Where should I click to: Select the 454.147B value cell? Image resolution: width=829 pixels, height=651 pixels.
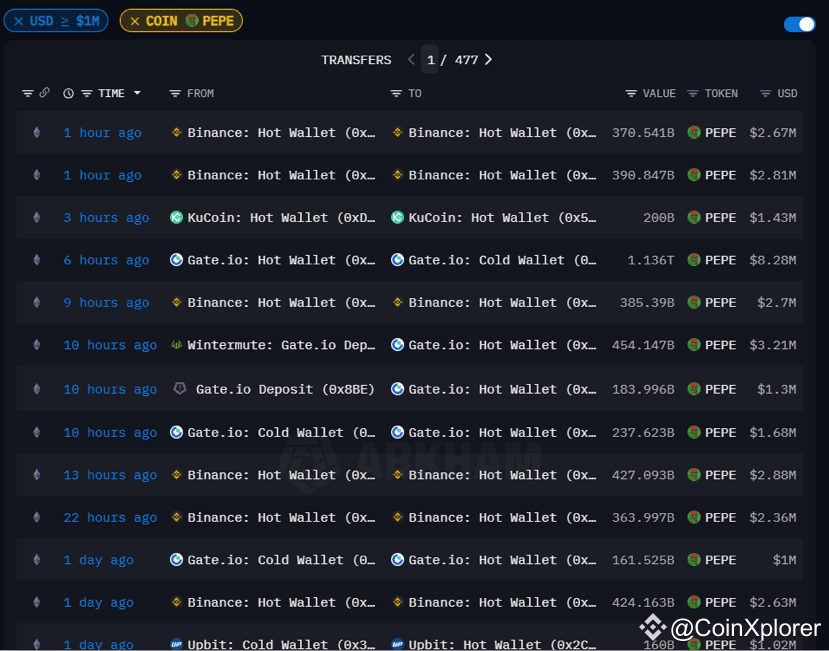tap(643, 345)
